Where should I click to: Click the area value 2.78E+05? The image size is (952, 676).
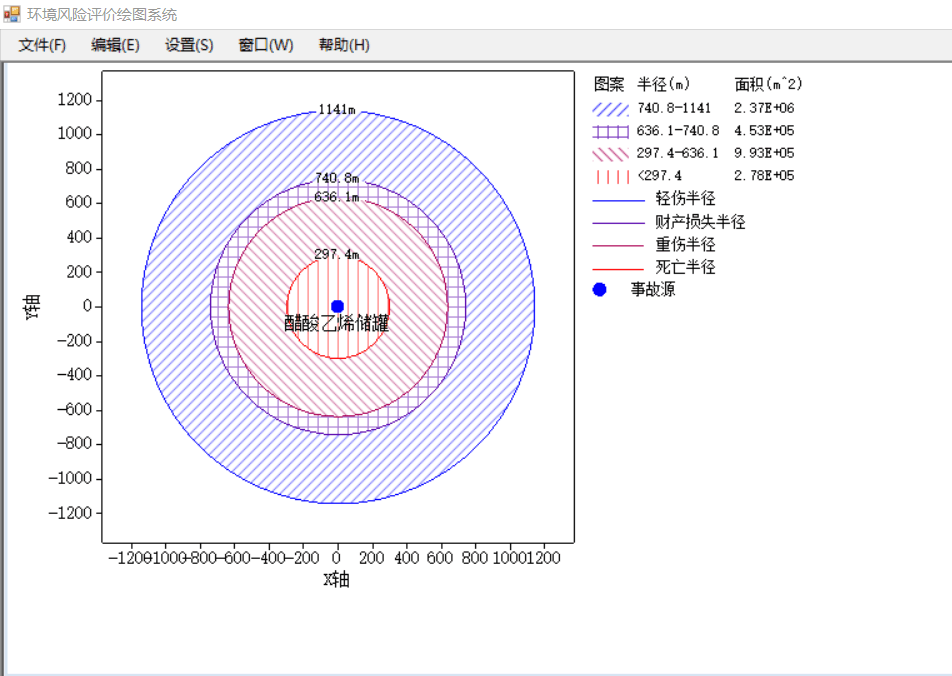click(764, 176)
